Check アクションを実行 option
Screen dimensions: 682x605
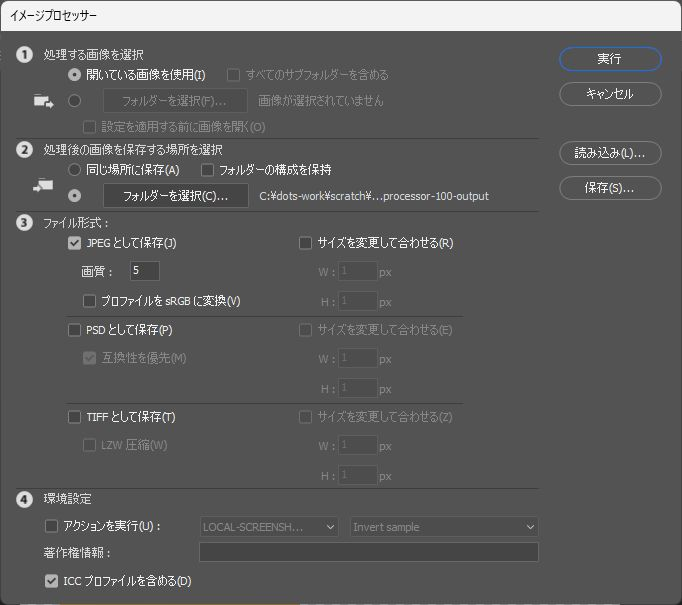point(51,526)
